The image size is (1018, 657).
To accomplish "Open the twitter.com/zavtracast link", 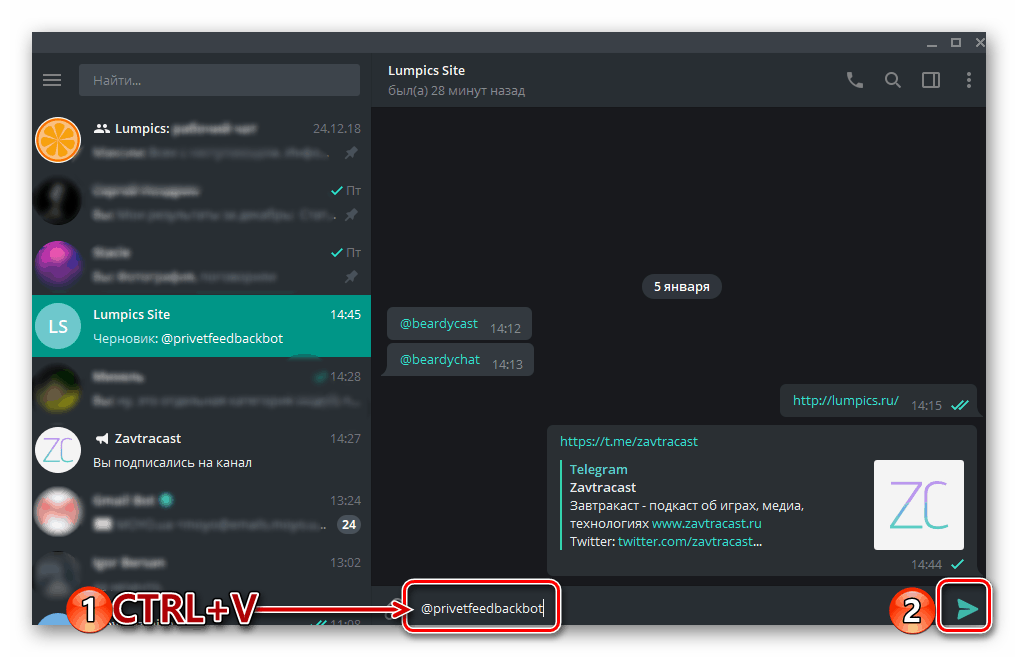I will click(x=686, y=541).
